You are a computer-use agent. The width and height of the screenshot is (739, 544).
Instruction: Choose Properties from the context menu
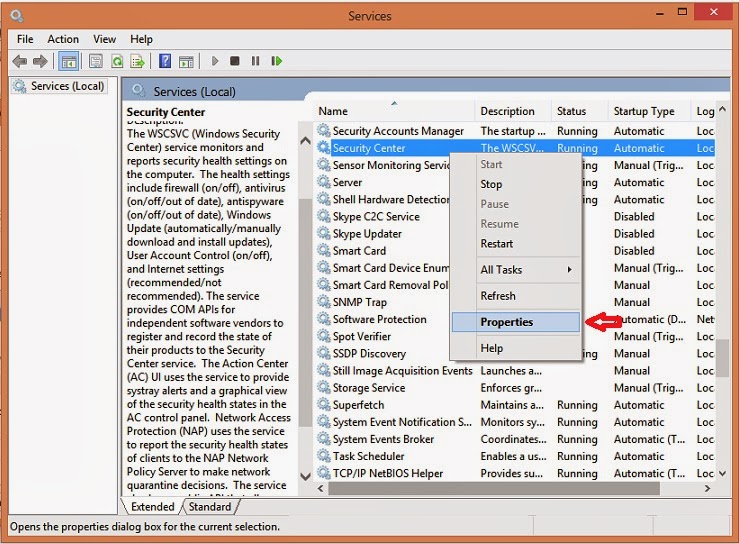516,322
